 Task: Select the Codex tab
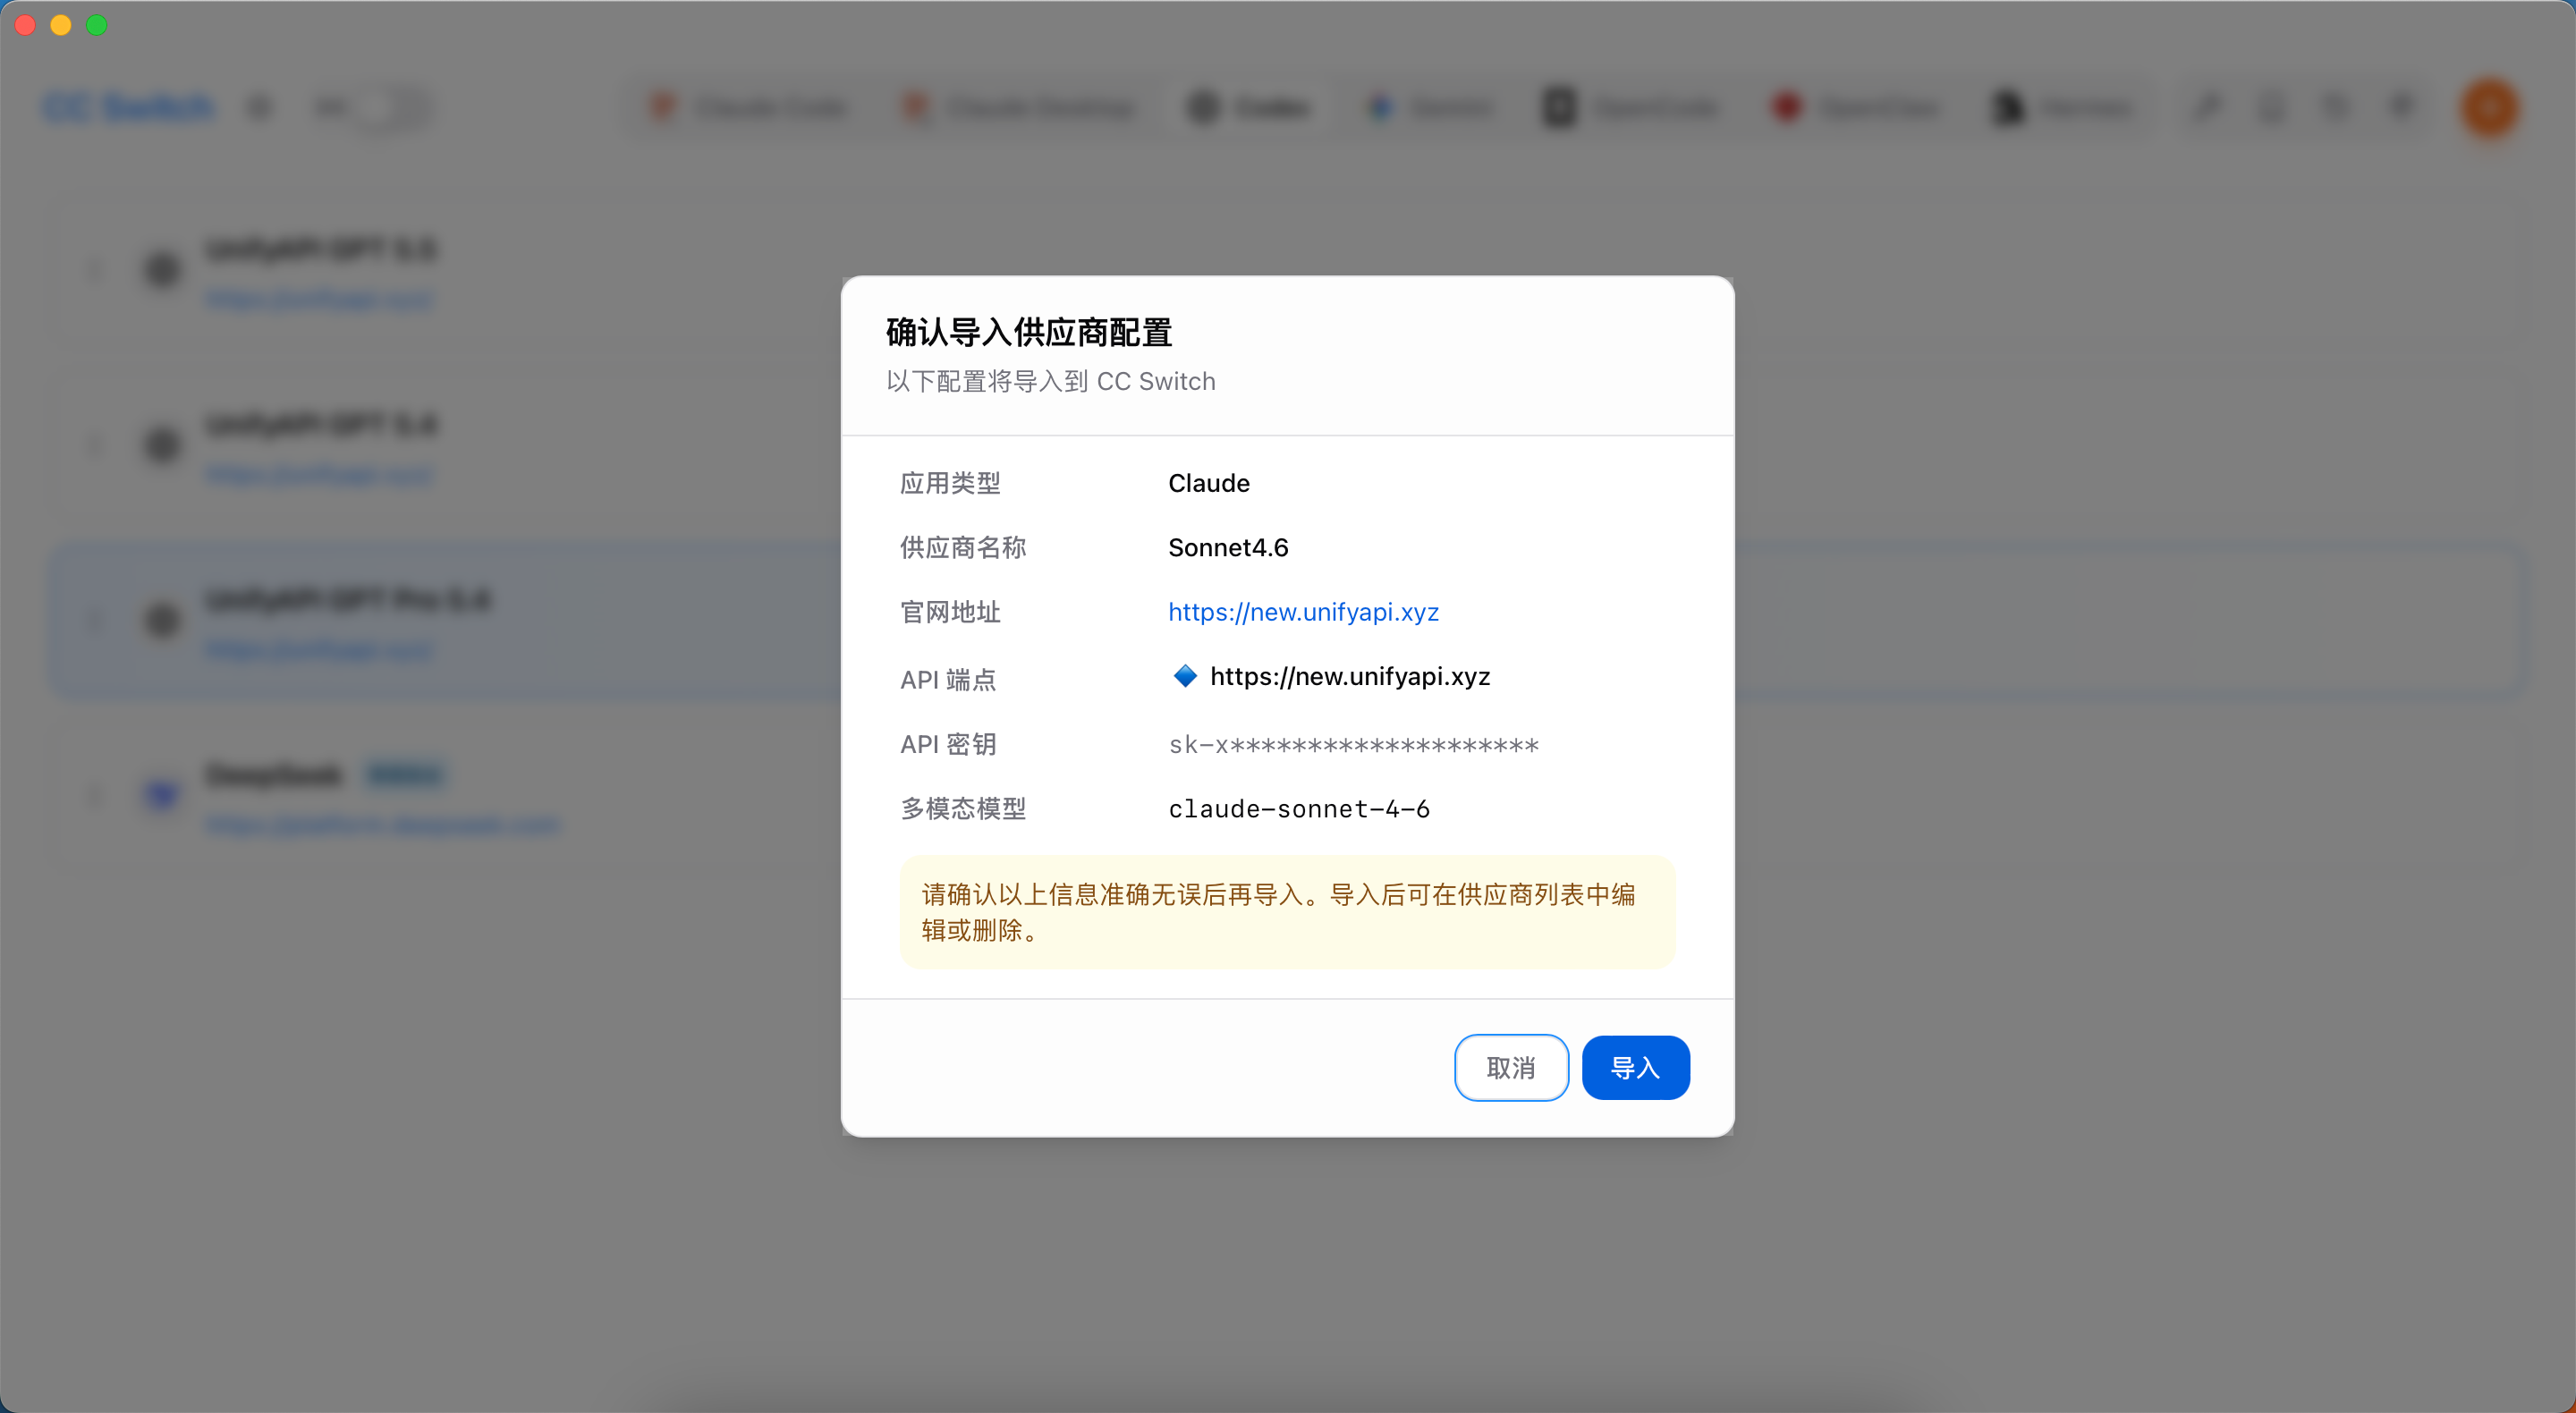tap(1249, 107)
